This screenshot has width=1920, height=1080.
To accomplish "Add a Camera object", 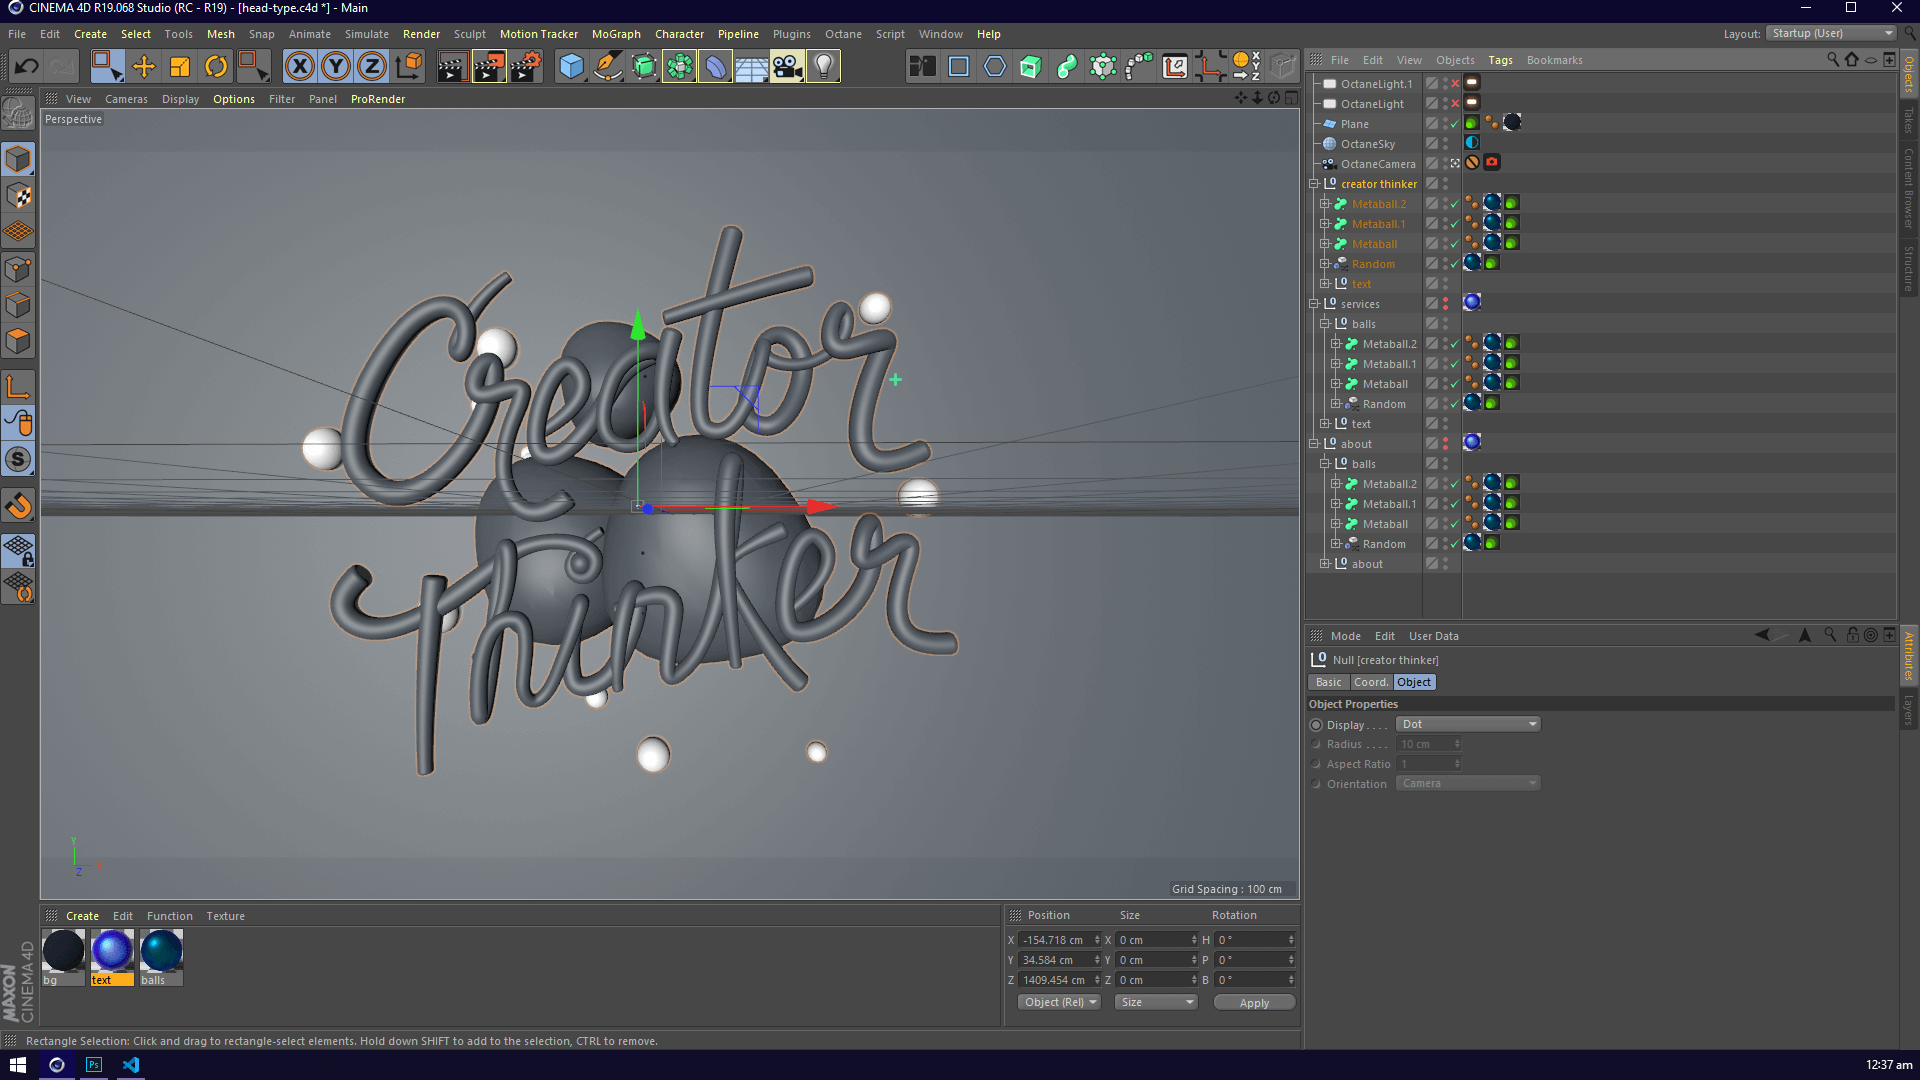I will tap(787, 67).
